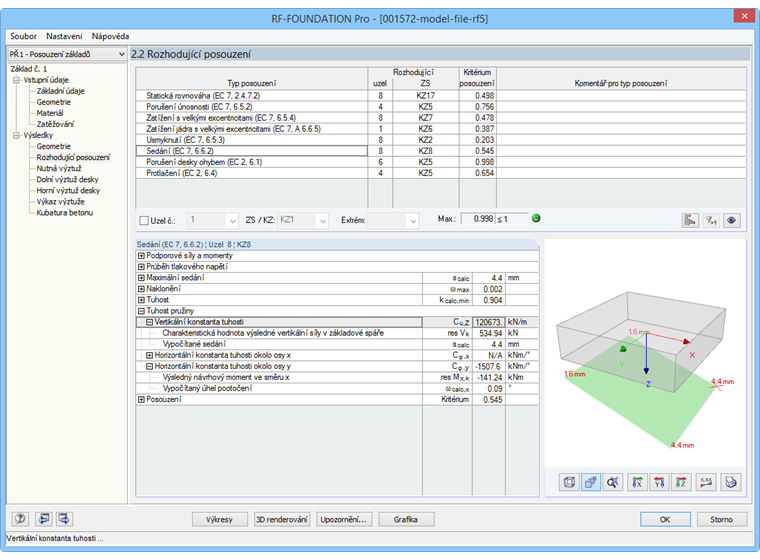Collapse the Tuhost pružiny row

pyautogui.click(x=141, y=311)
